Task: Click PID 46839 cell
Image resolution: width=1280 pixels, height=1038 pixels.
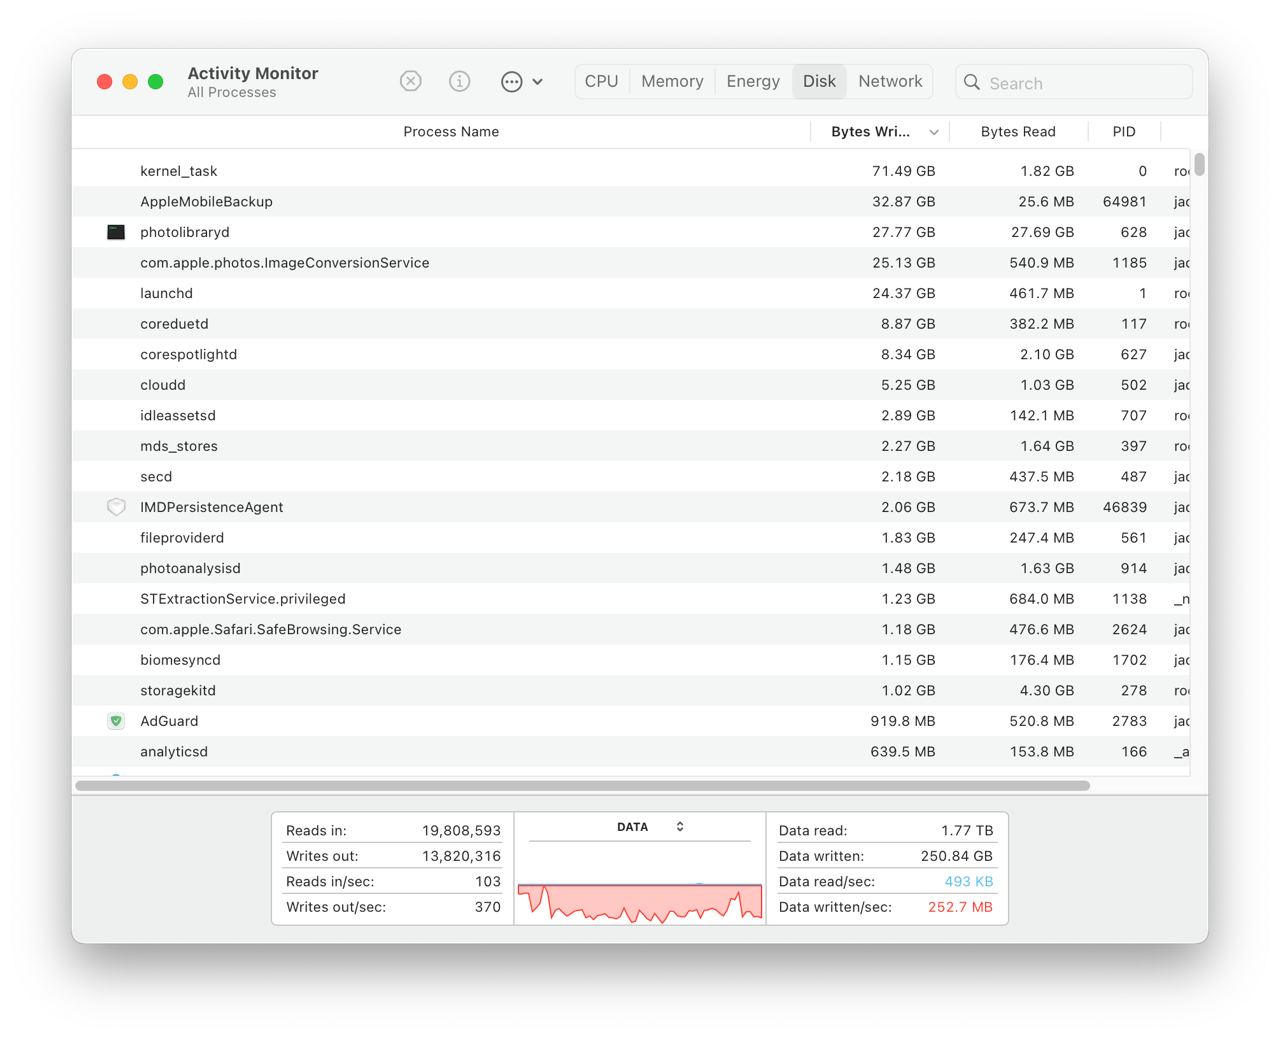Action: 1124,507
